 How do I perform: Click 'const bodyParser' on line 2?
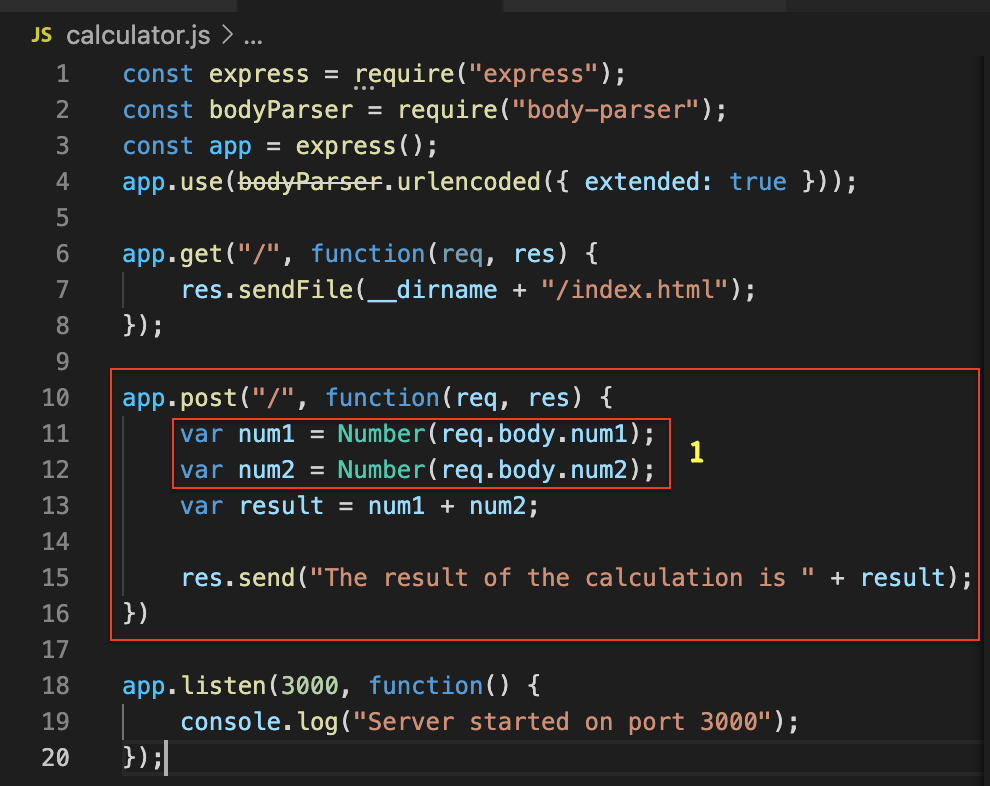237,110
